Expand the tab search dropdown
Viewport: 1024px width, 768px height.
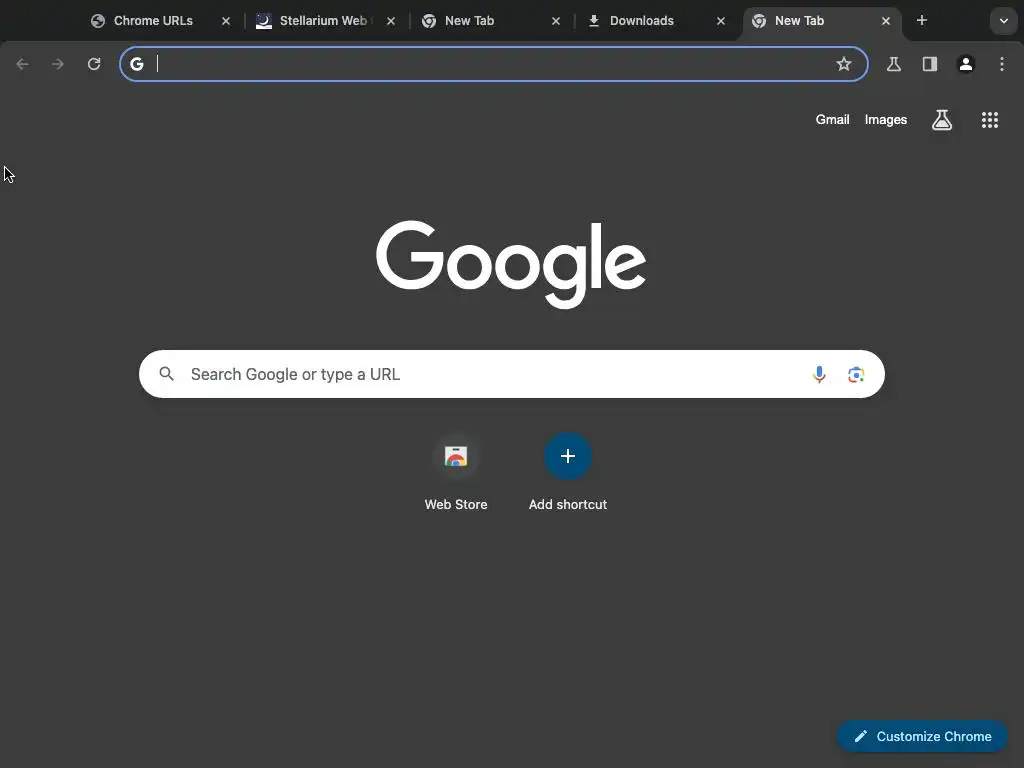(1004, 21)
